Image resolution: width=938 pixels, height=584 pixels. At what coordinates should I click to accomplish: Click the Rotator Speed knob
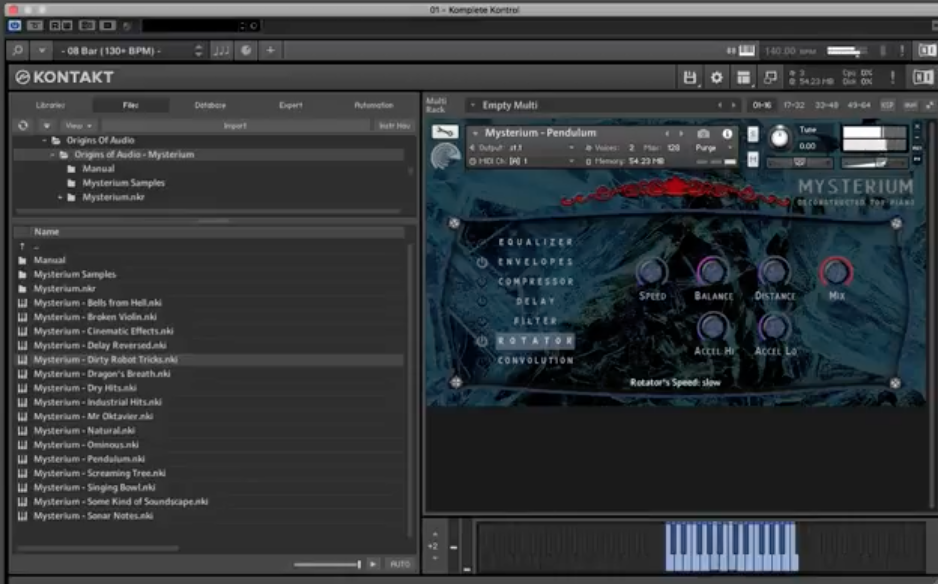(x=651, y=272)
